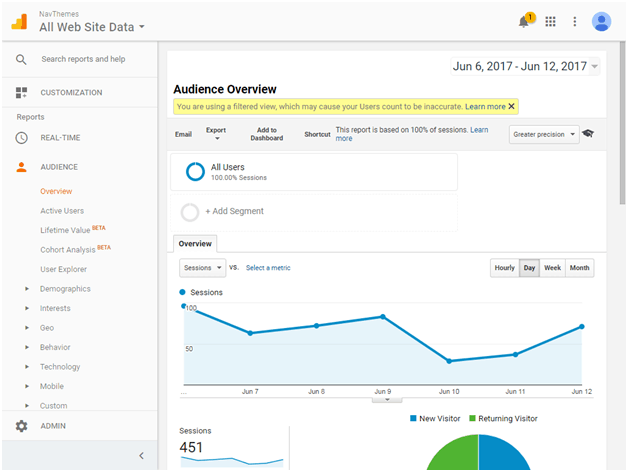Viewport: 628px width, 472px height.
Task: Click the New Visitor blue legend swatch
Action: (x=413, y=418)
